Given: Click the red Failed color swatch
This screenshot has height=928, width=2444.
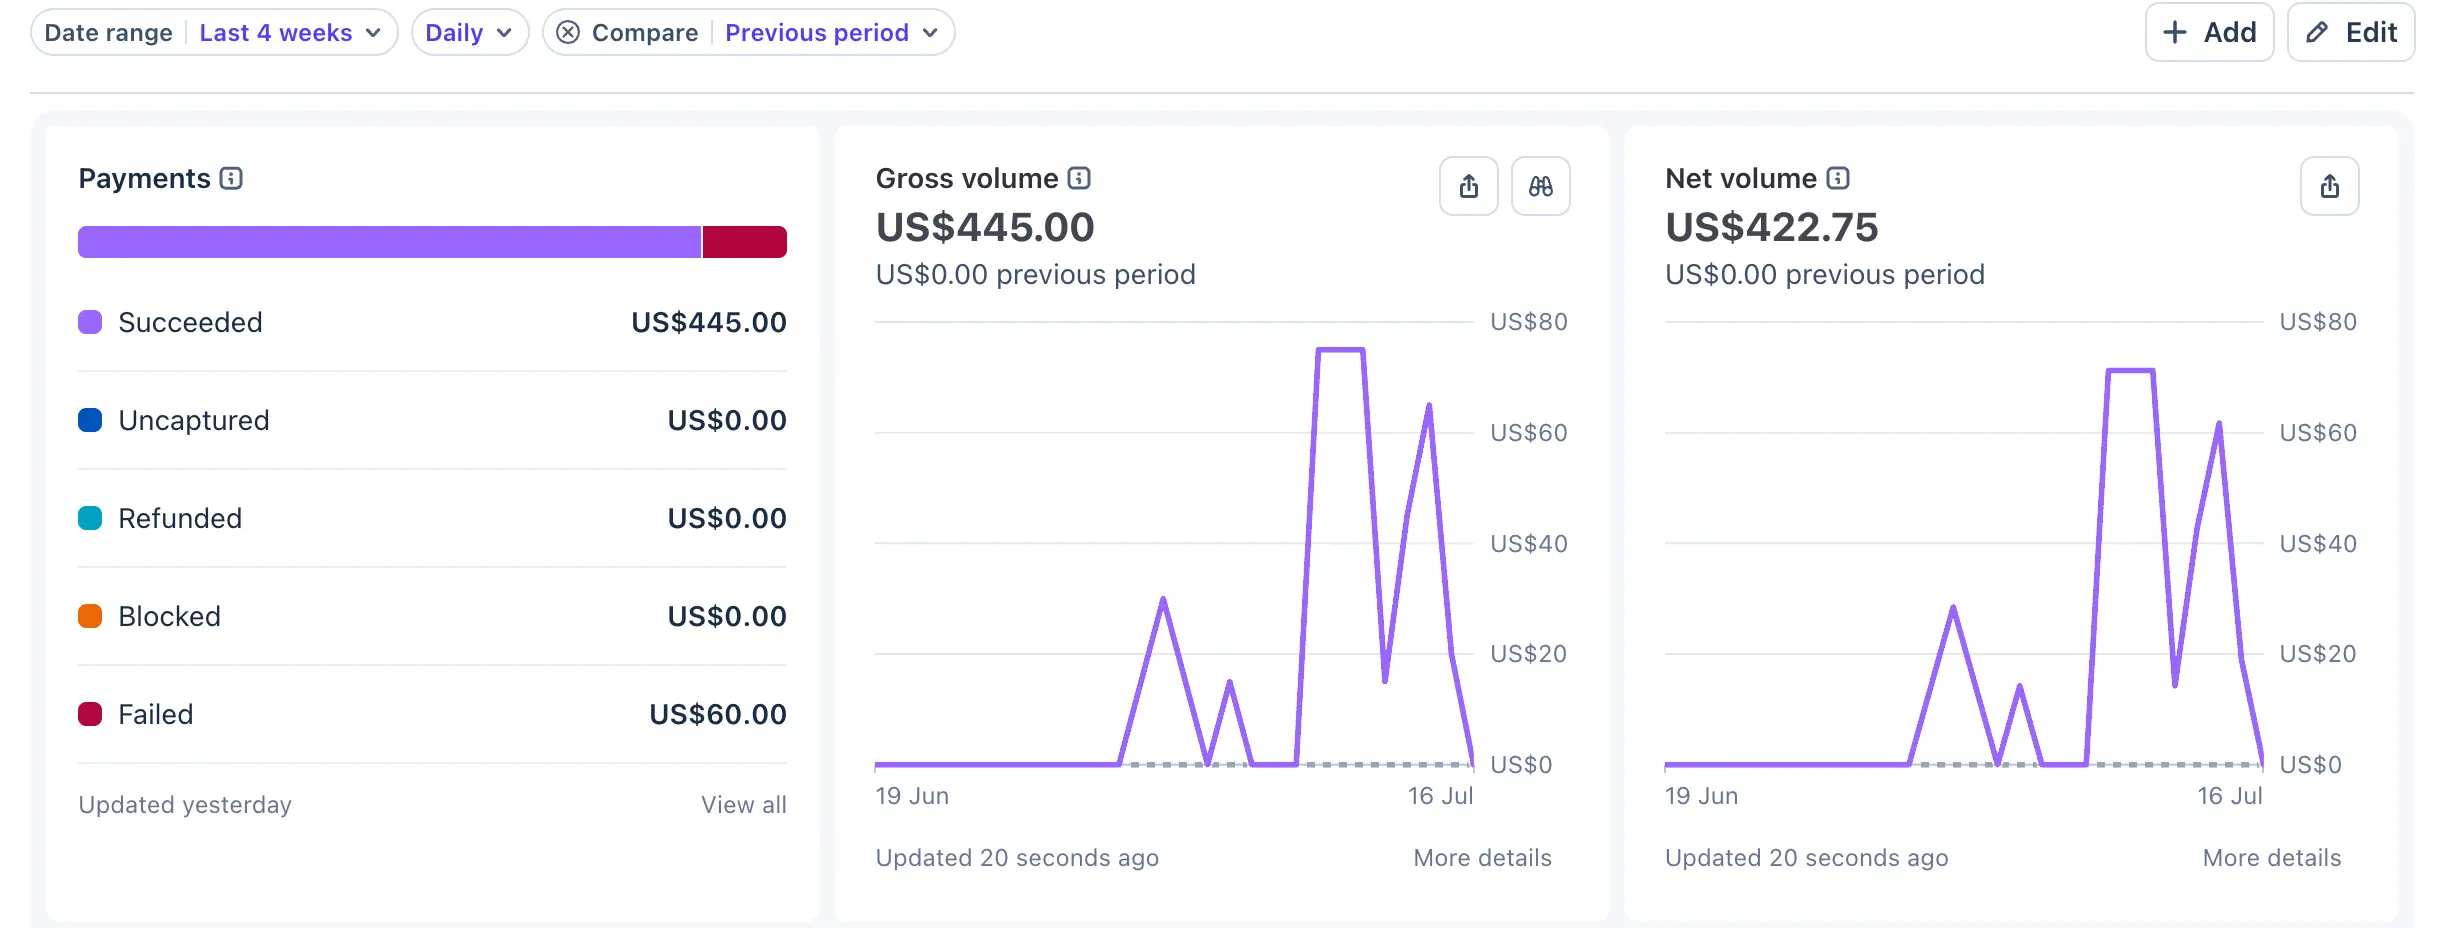Looking at the screenshot, I should (x=90, y=714).
